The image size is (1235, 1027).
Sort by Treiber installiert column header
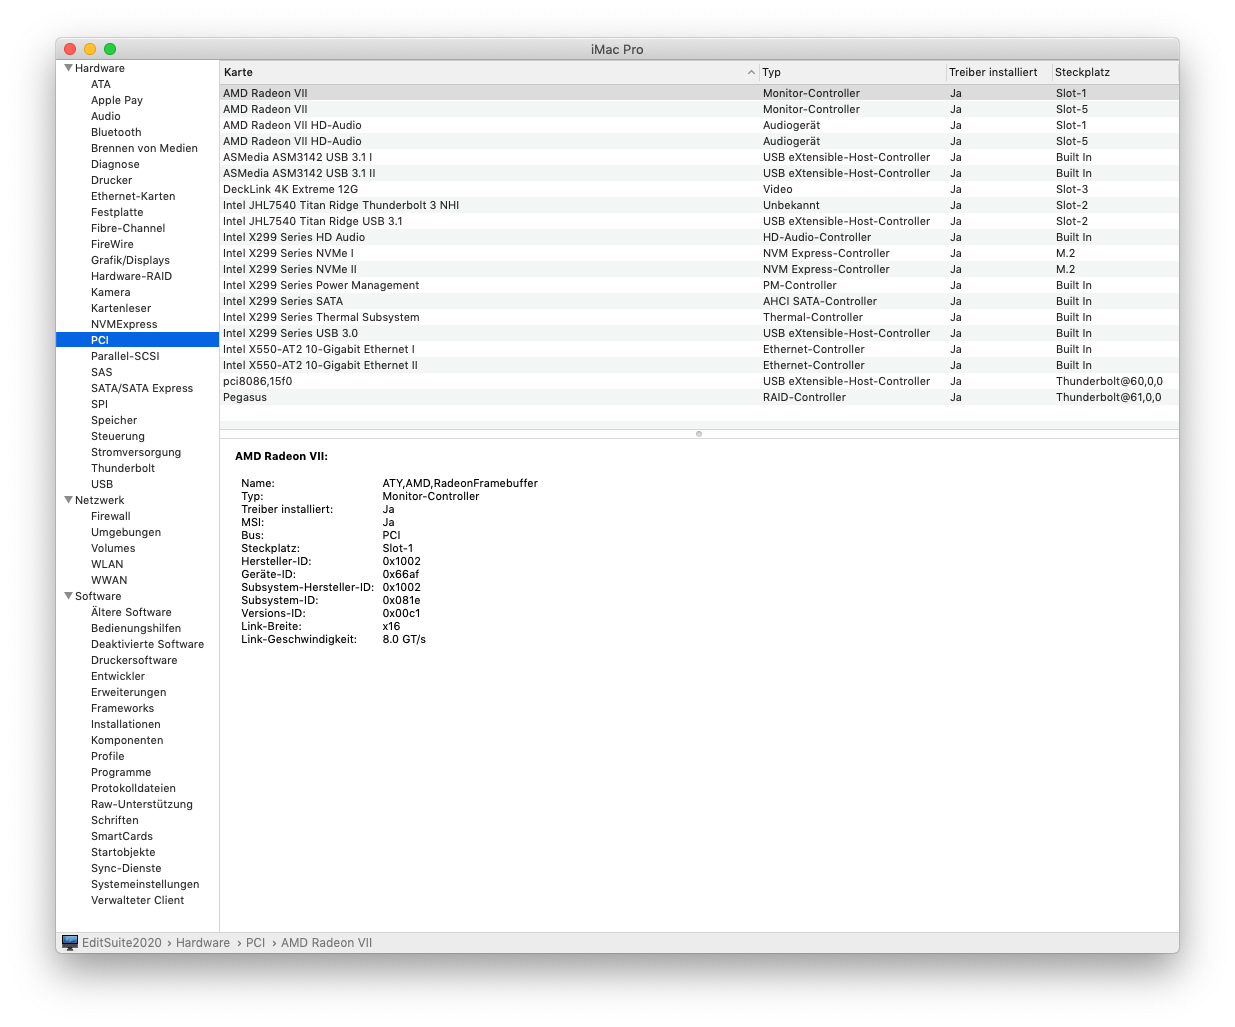click(998, 72)
